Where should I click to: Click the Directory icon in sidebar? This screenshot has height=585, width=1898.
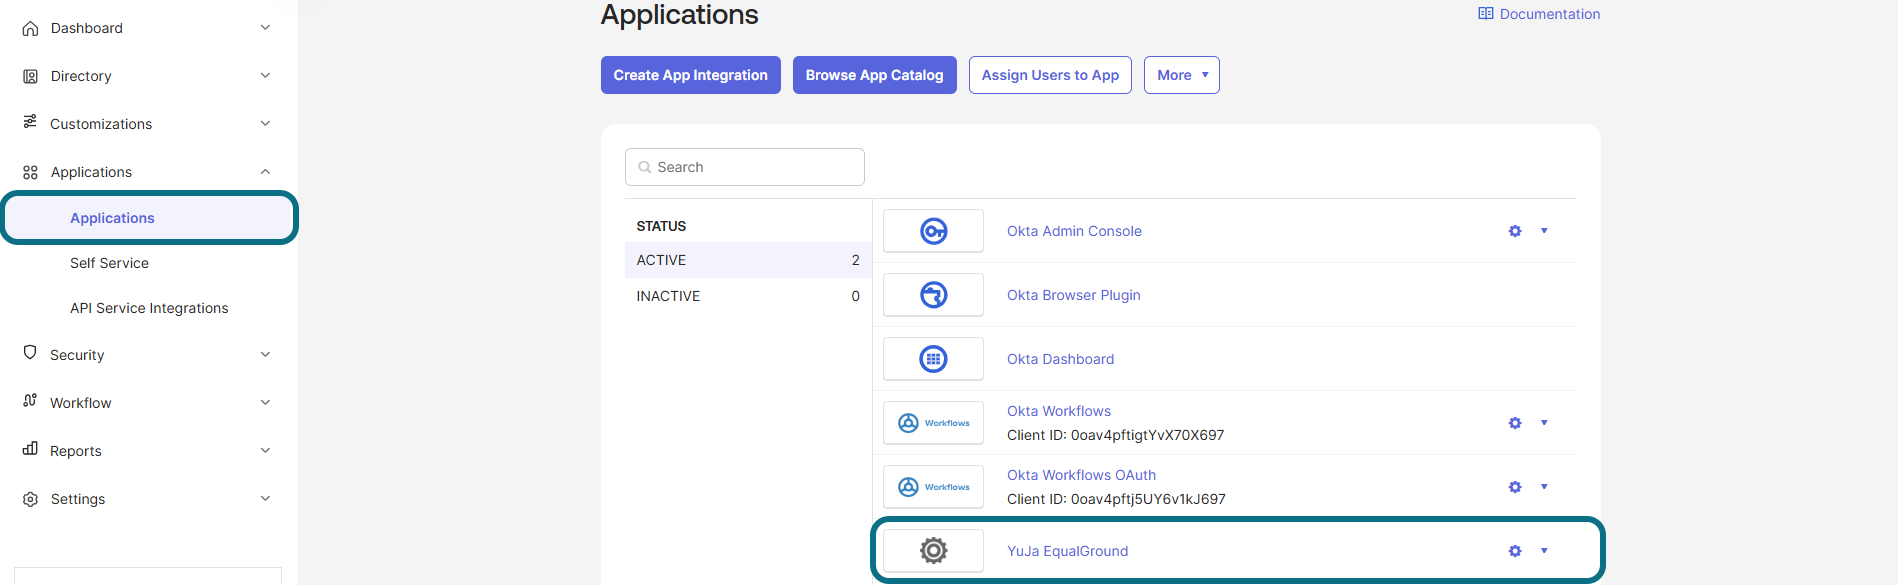31,76
